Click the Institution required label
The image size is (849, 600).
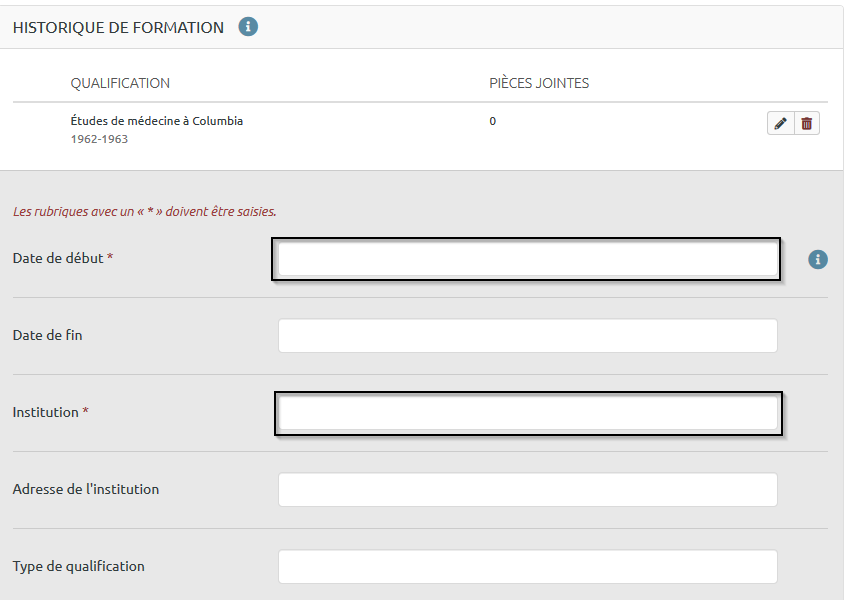click(46, 412)
